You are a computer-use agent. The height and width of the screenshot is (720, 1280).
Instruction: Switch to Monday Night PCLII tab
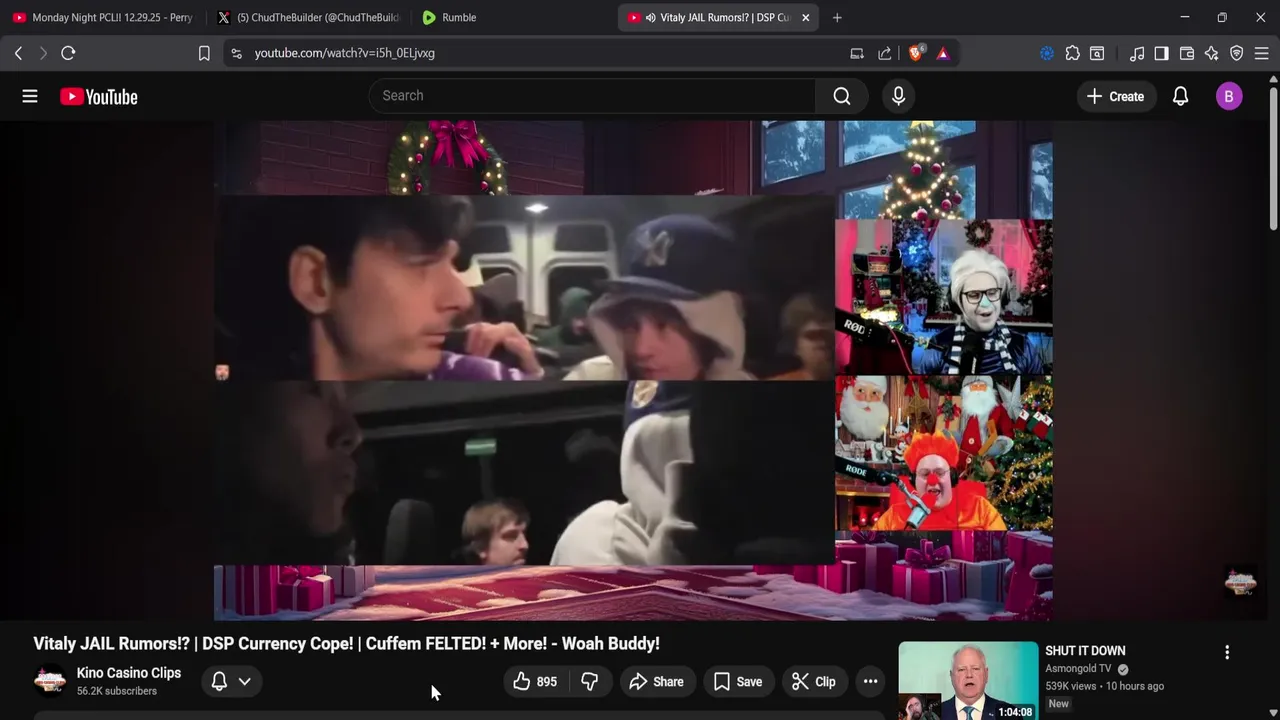click(103, 17)
